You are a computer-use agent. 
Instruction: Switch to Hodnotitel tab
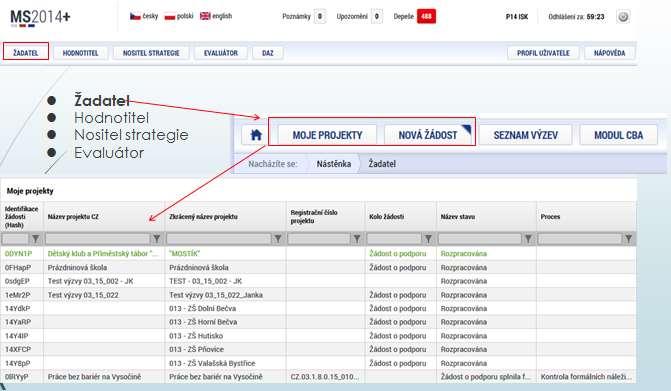[80, 53]
